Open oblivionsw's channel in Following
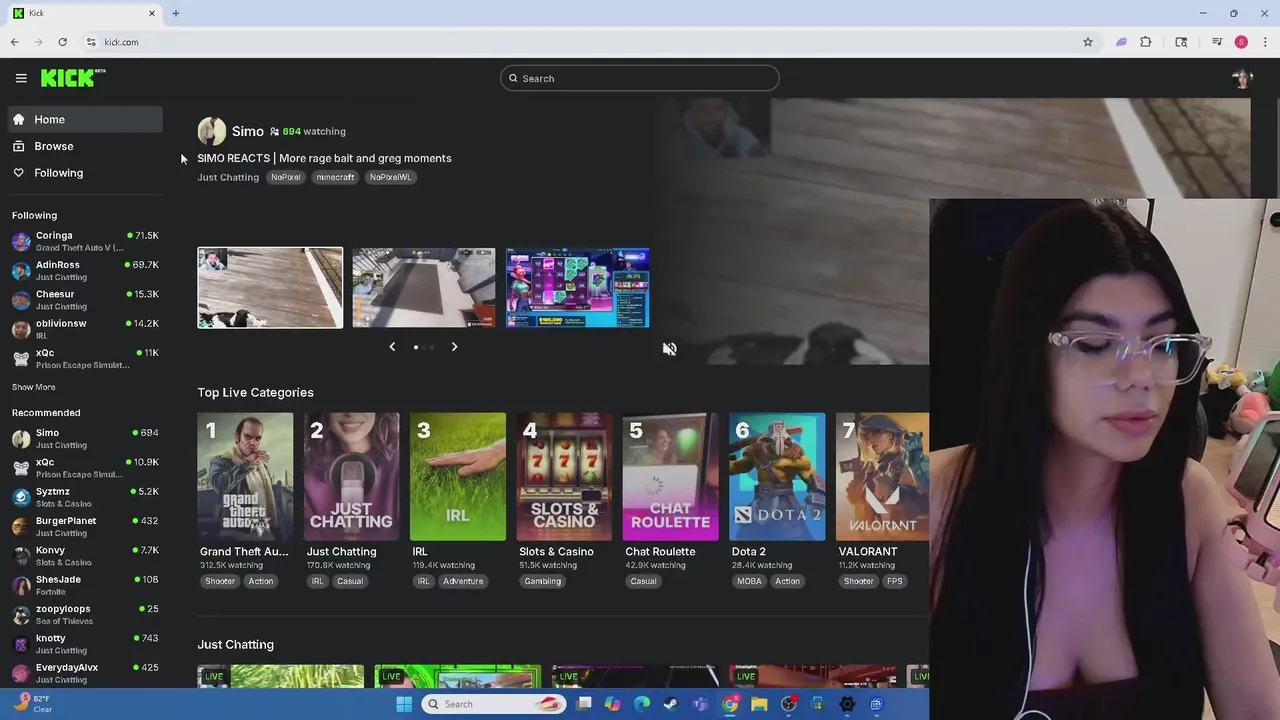Viewport: 1280px width, 720px height. [86, 329]
